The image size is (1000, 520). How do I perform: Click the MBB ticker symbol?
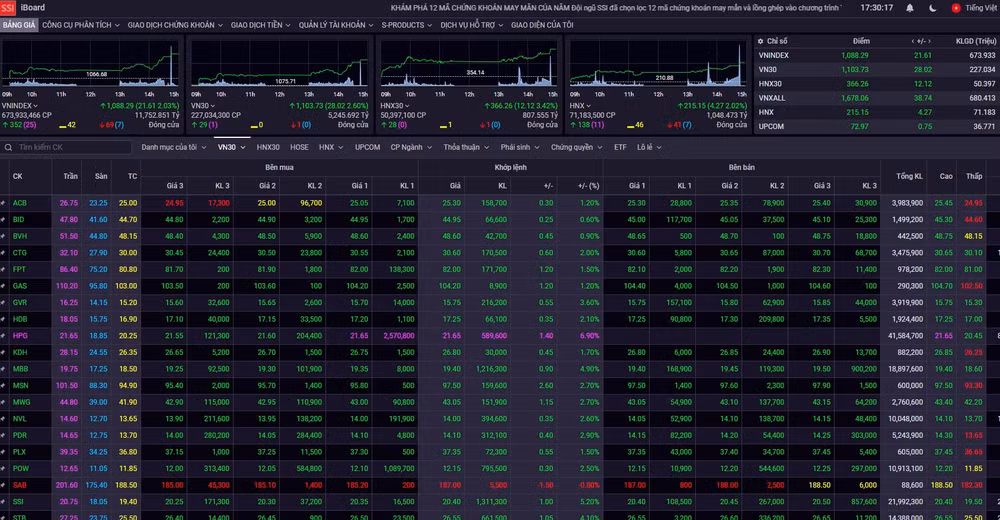pyautogui.click(x=20, y=369)
